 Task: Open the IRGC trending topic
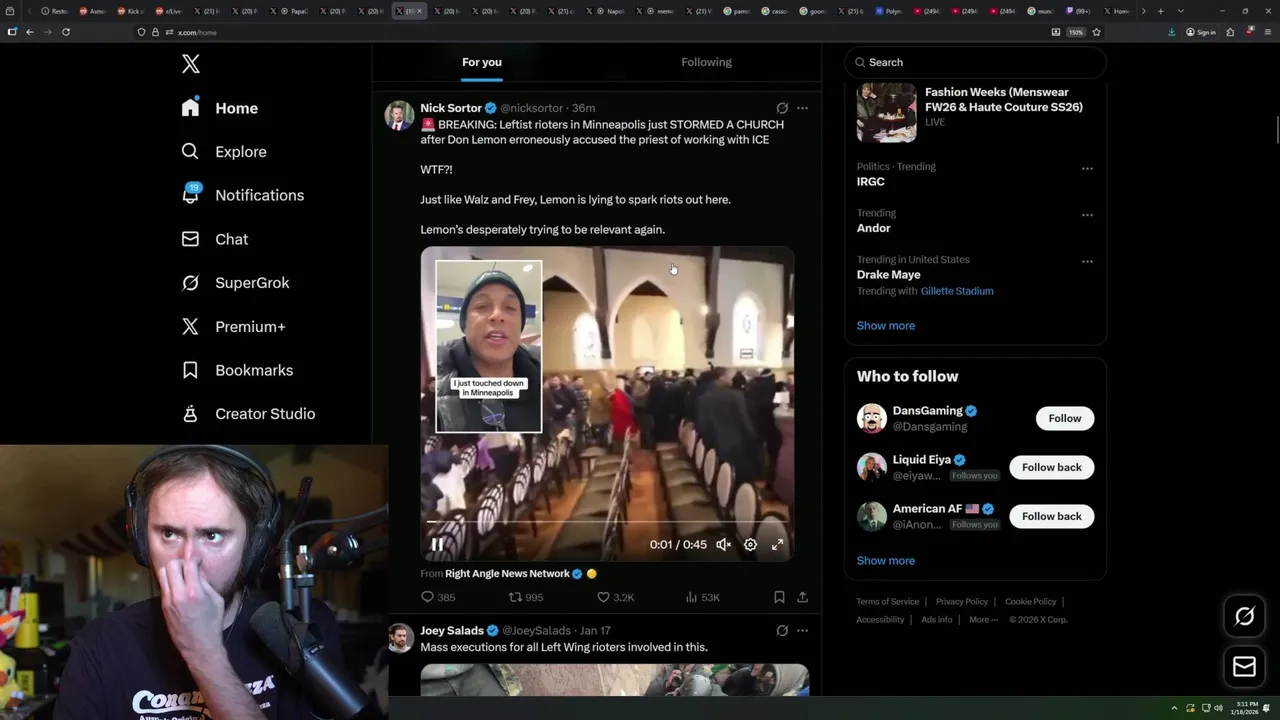[870, 182]
